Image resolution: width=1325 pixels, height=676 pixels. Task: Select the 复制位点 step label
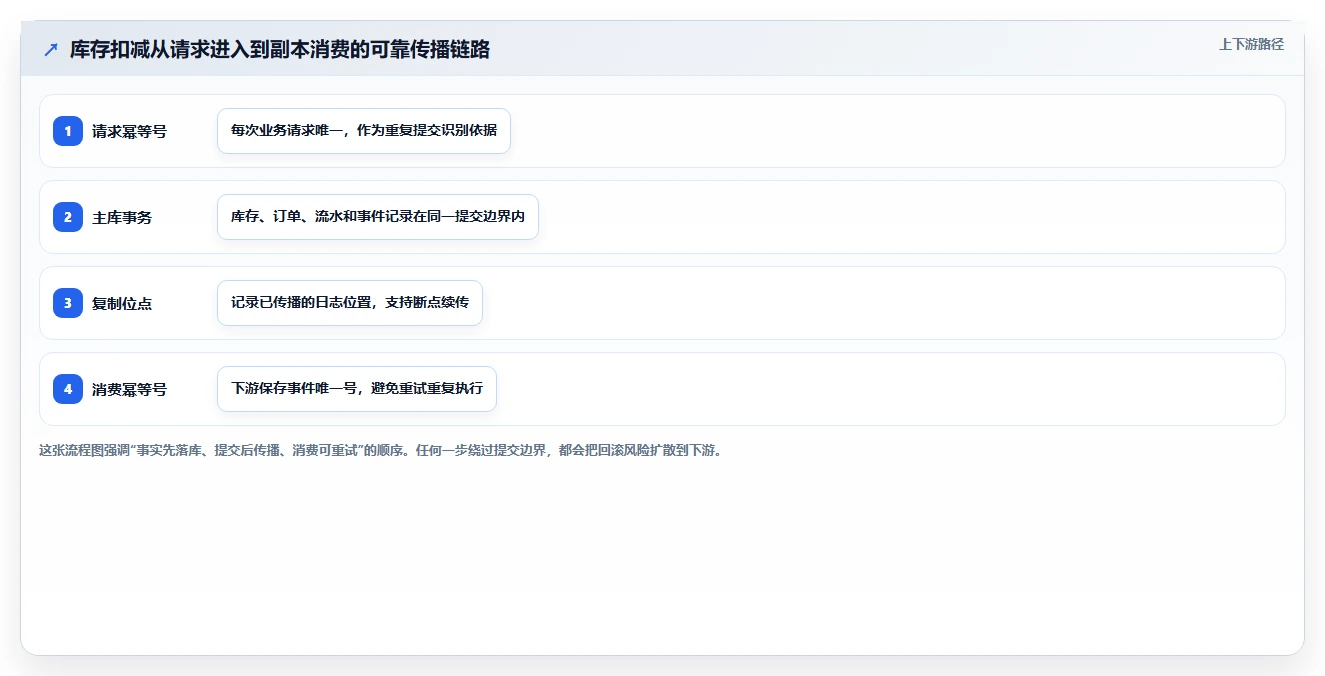point(122,303)
